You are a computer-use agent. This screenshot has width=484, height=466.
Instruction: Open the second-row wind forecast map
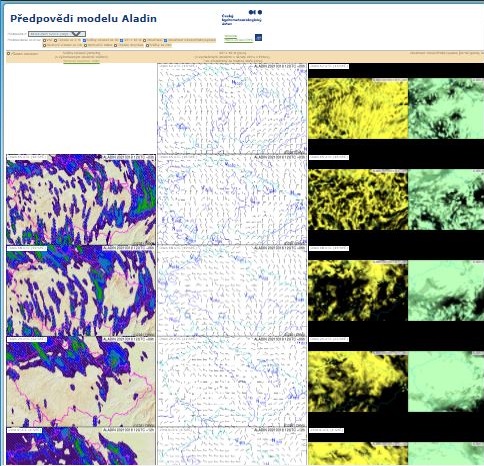click(x=232, y=200)
